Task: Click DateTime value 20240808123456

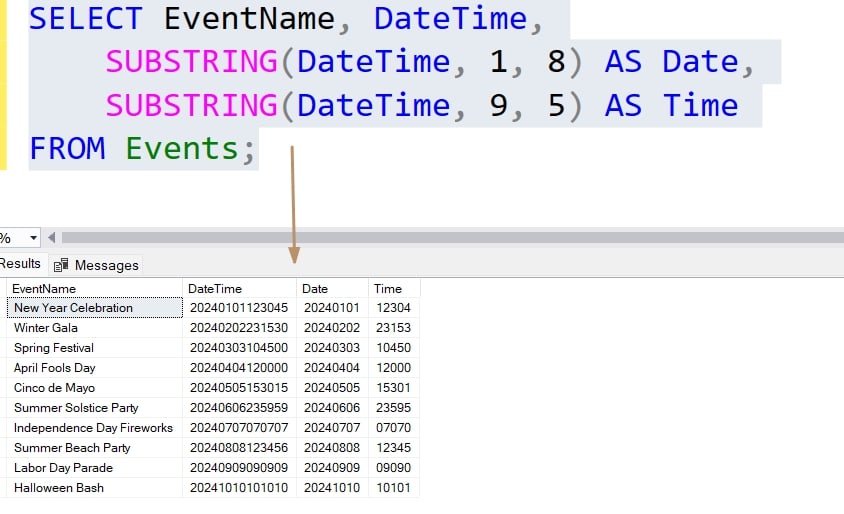Action: click(239, 448)
